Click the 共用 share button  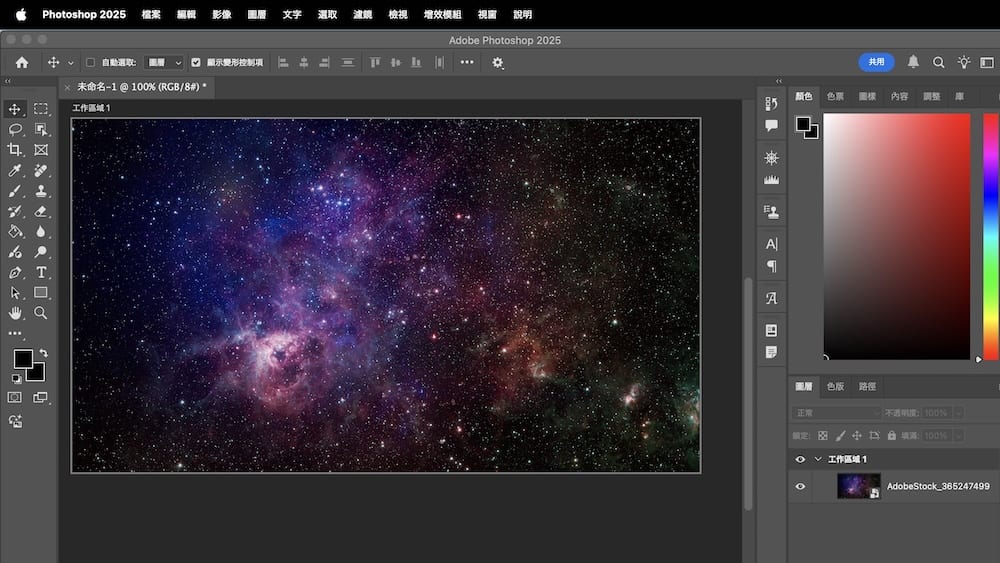876,62
